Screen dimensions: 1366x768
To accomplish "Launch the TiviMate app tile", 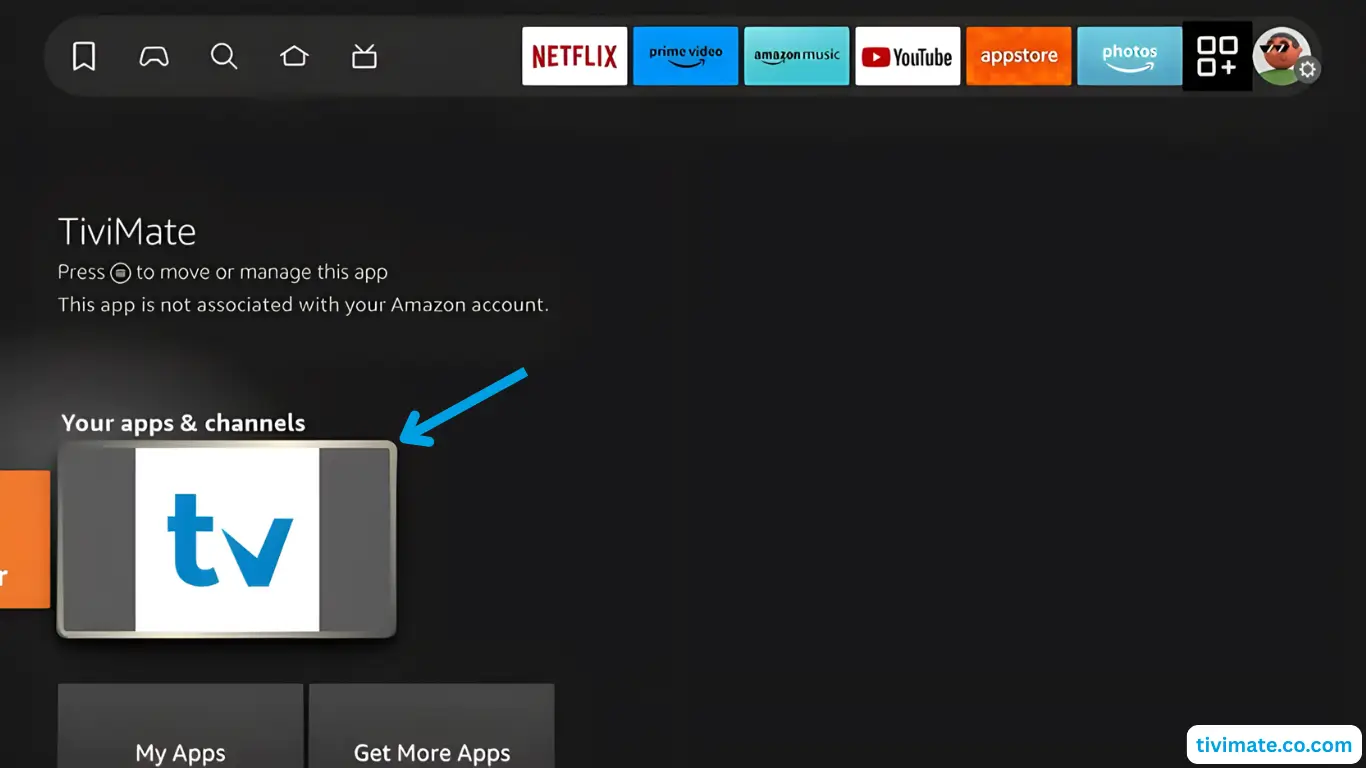I will tap(227, 539).
